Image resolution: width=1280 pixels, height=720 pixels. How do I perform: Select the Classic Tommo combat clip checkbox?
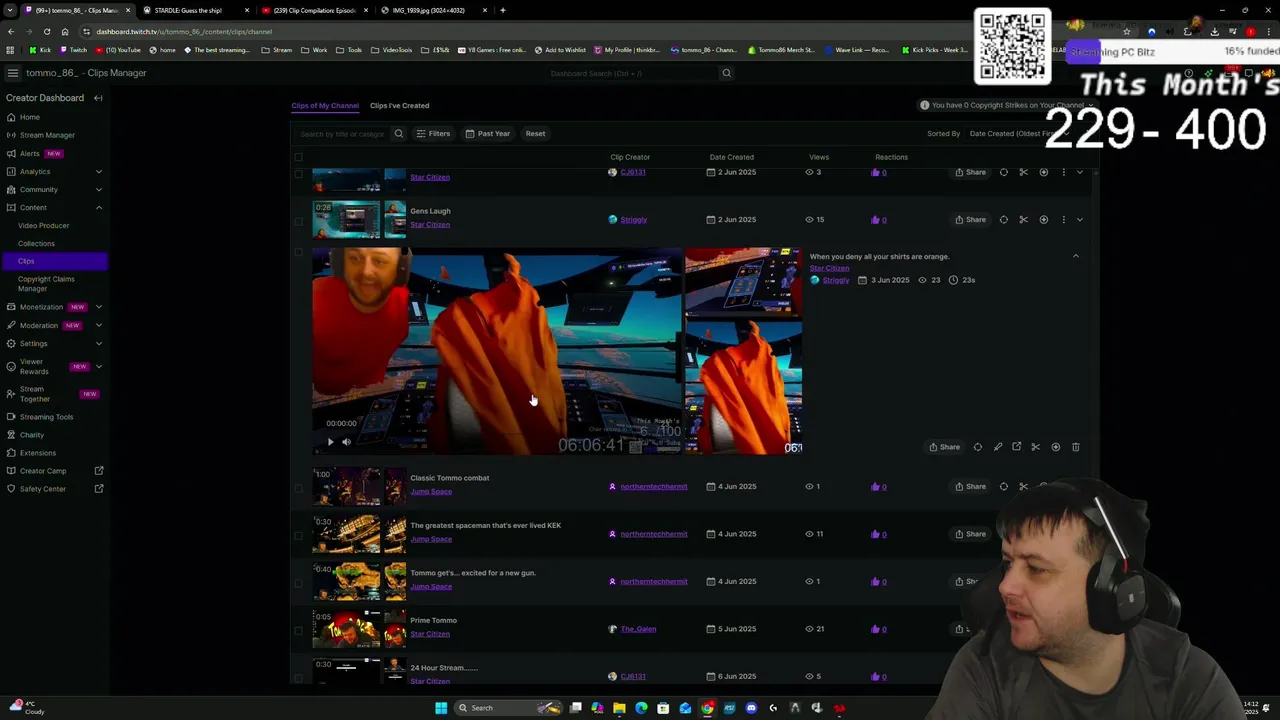(298, 487)
